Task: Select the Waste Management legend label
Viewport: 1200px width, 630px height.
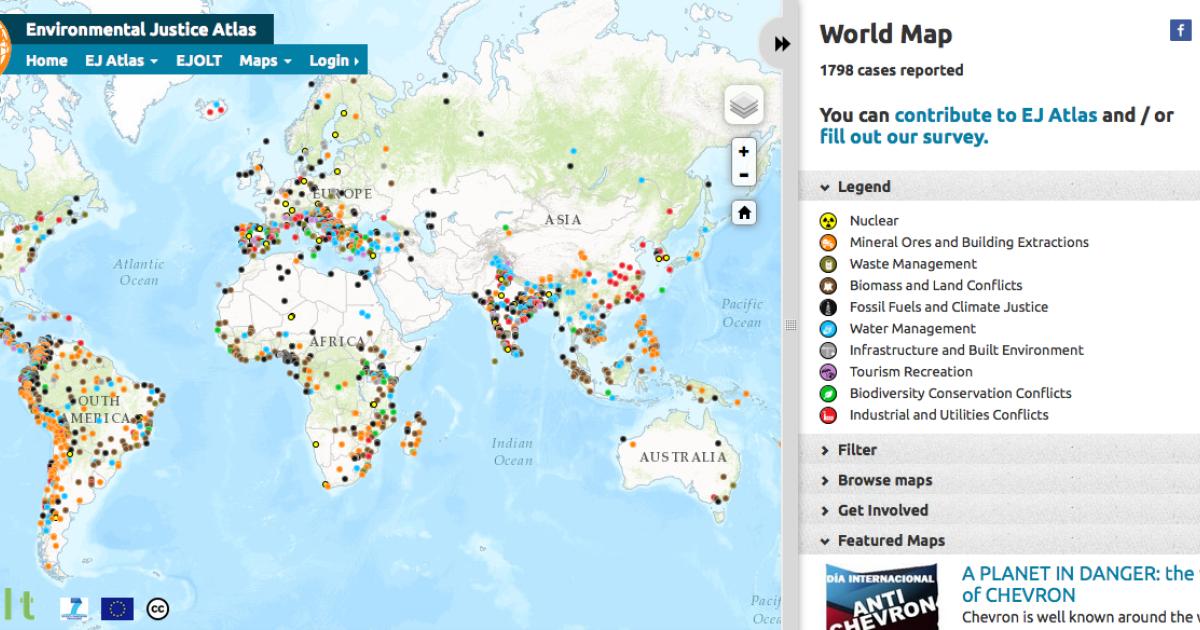Action: (913, 264)
